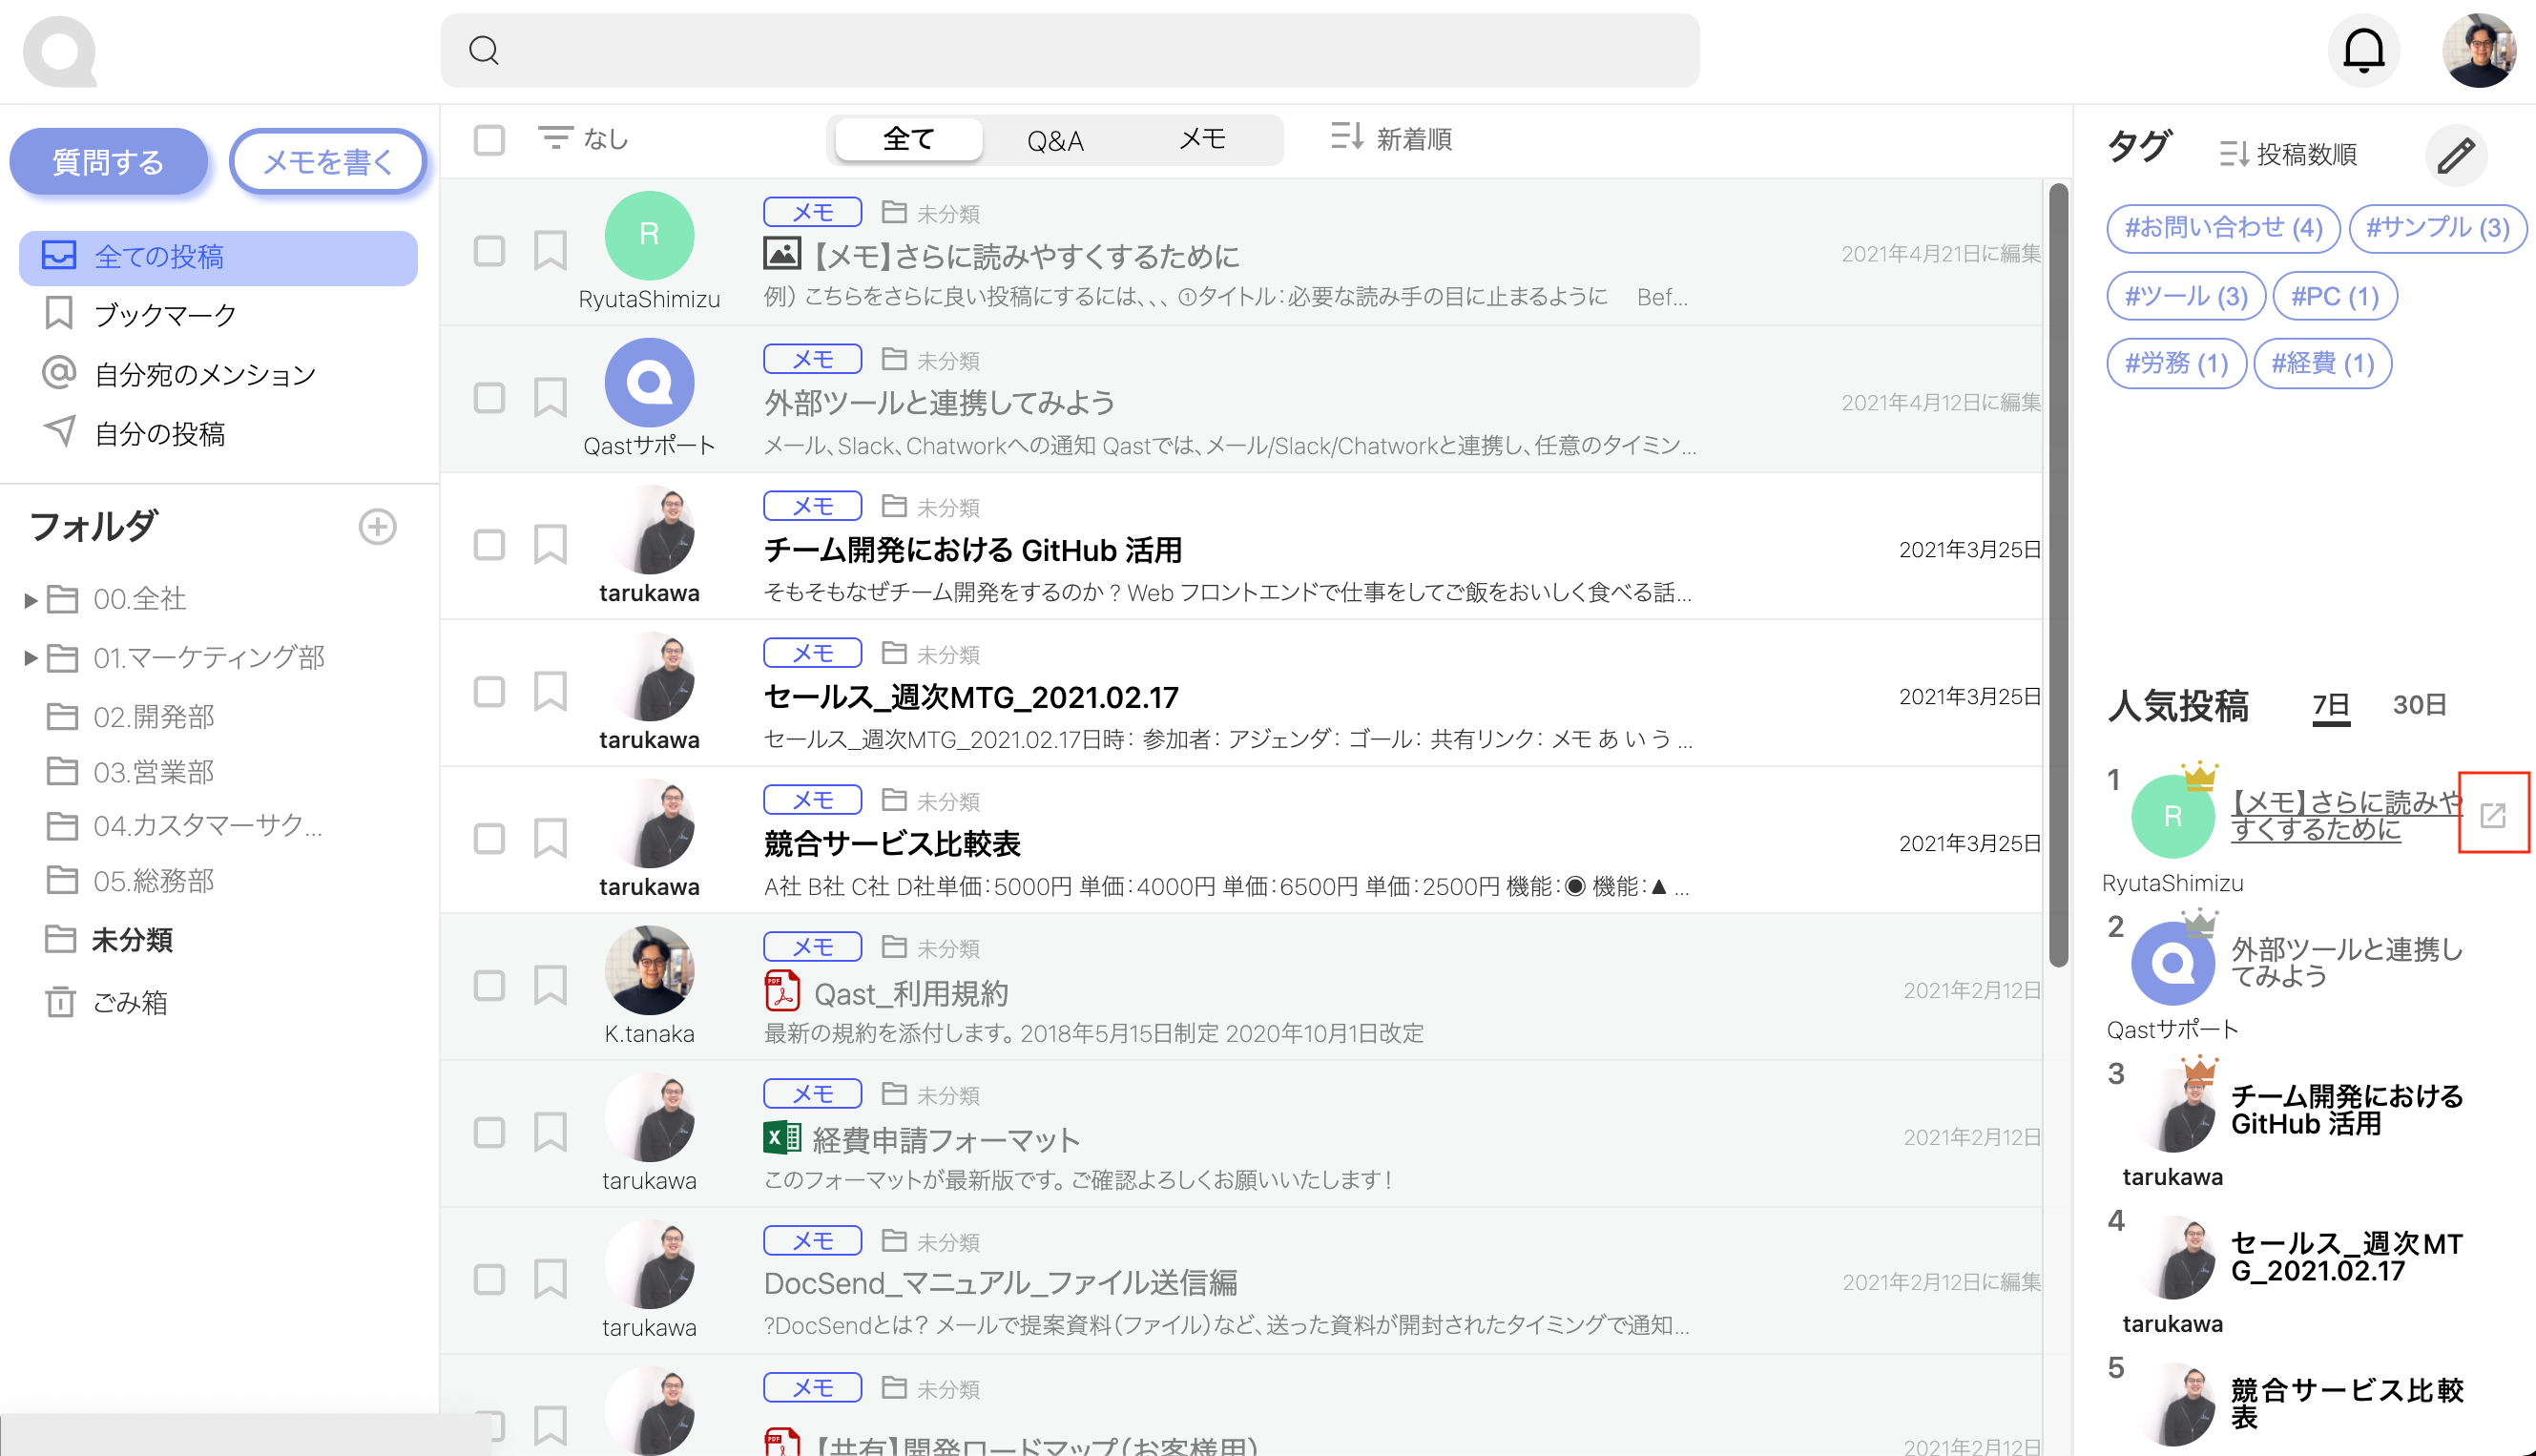The width and height of the screenshot is (2536, 1456).
Task: Bookmark the DocSend_マニュアル_ファイル送信編 post
Action: pos(550,1280)
